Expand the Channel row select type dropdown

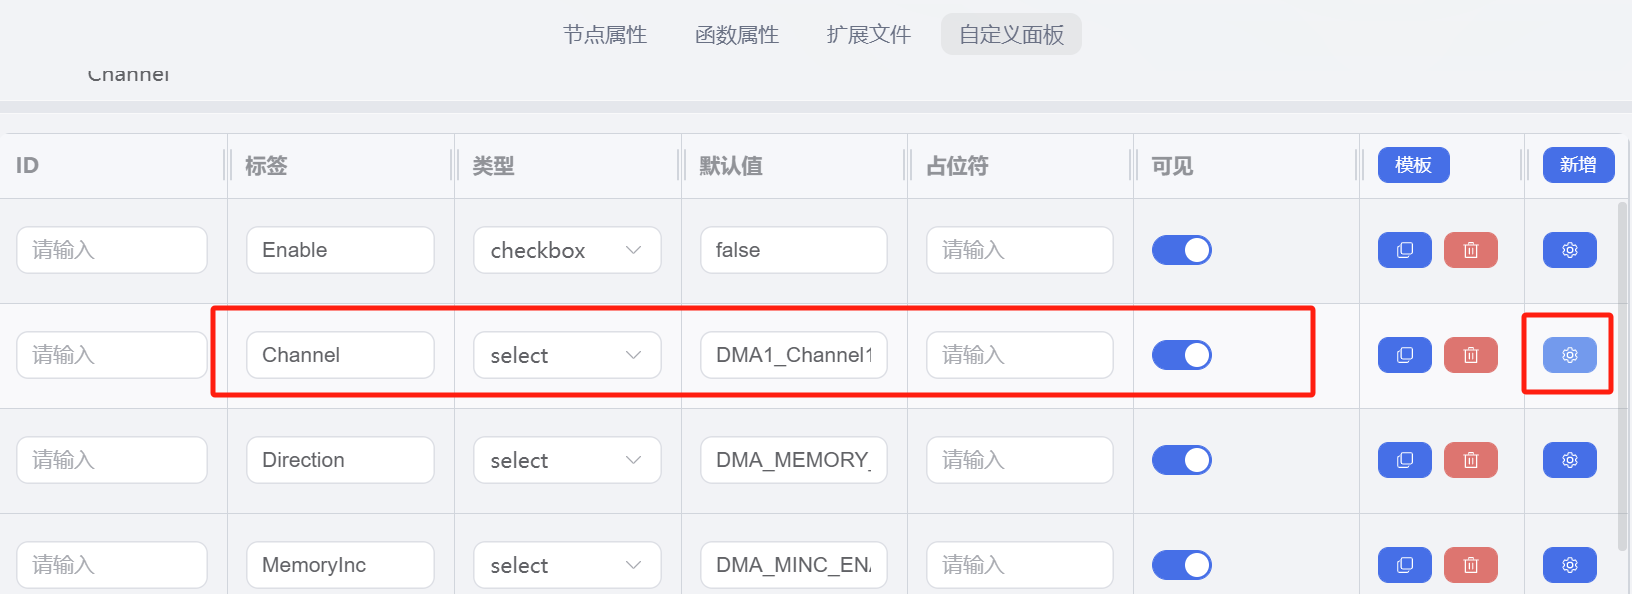(567, 355)
